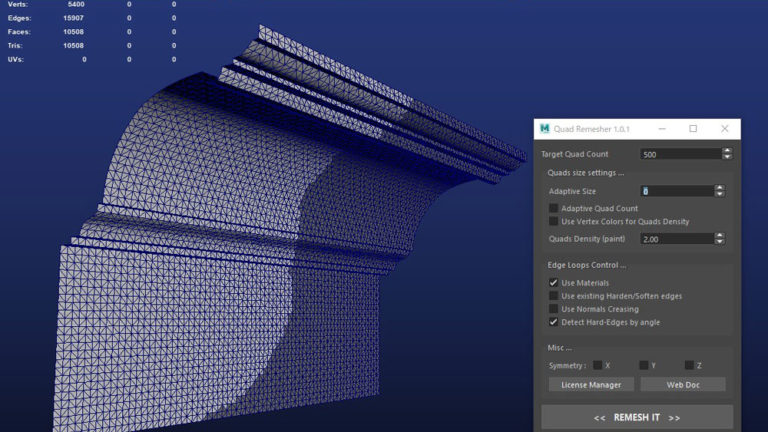Decrease Target Quad Count with down arrow
The width and height of the screenshot is (768, 432).
[x=727, y=157]
